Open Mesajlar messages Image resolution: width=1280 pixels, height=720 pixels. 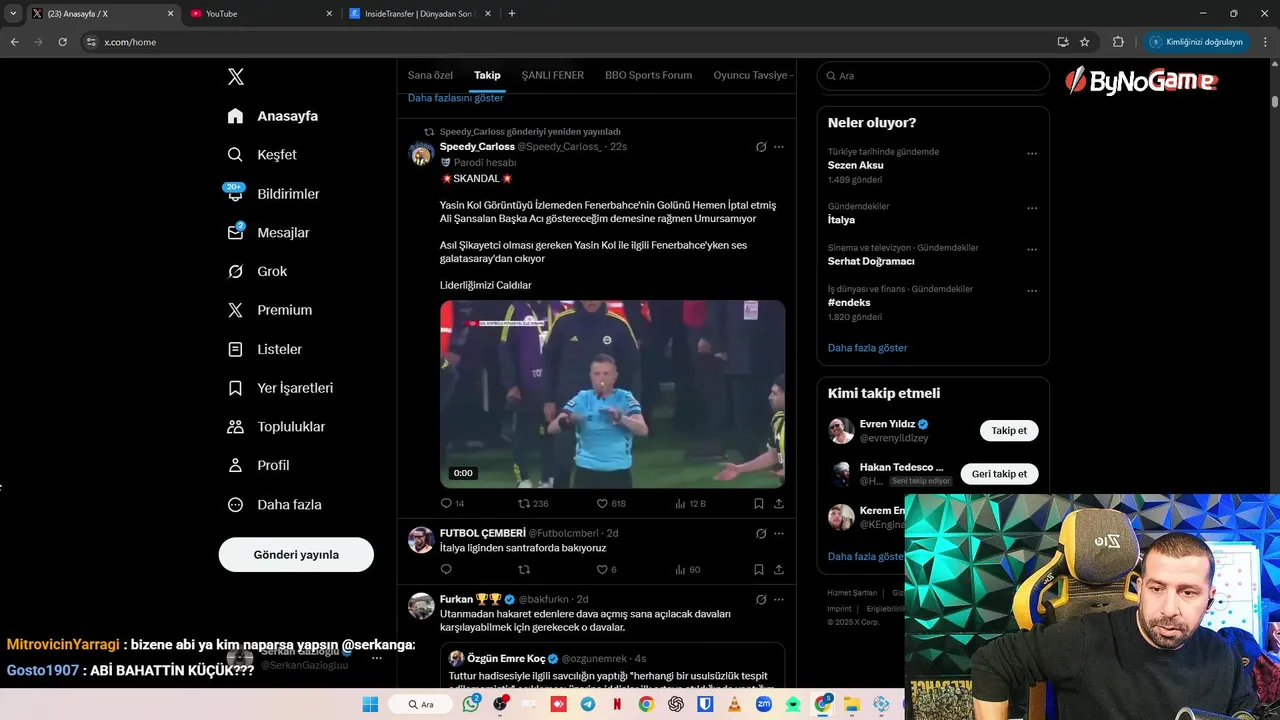268,232
